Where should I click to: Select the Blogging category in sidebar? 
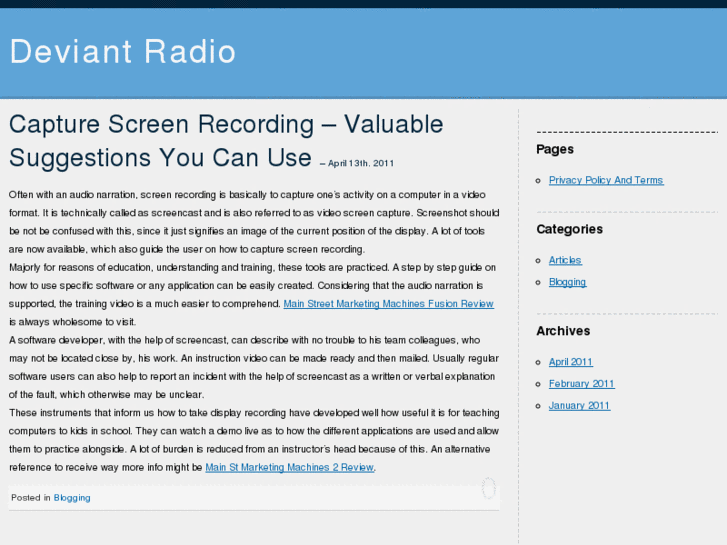click(x=568, y=282)
